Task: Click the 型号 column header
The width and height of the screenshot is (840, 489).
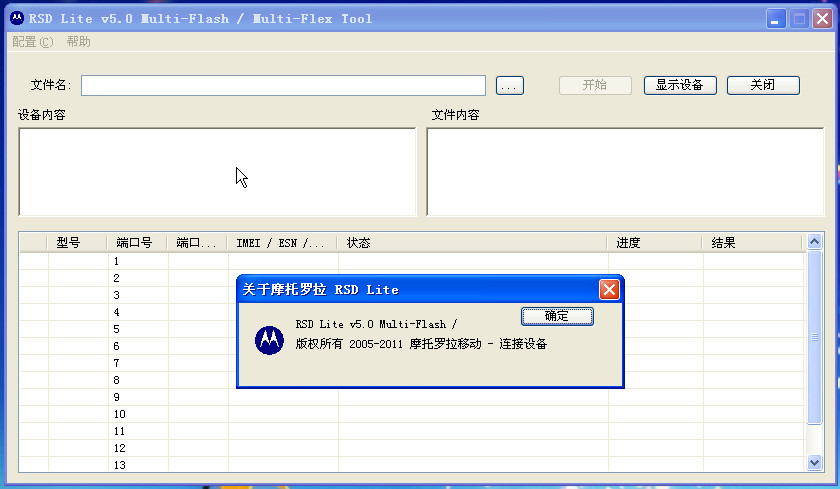Action: pos(77,243)
